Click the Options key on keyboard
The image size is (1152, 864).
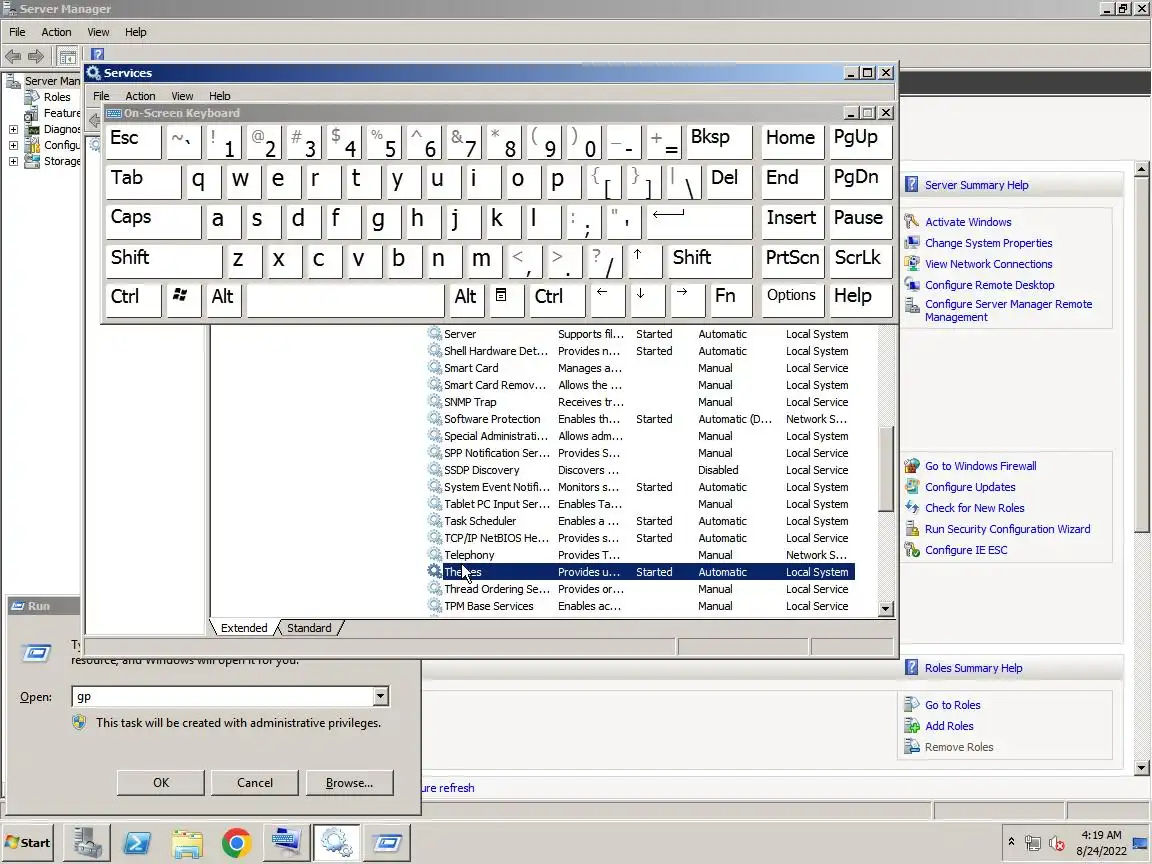click(791, 299)
